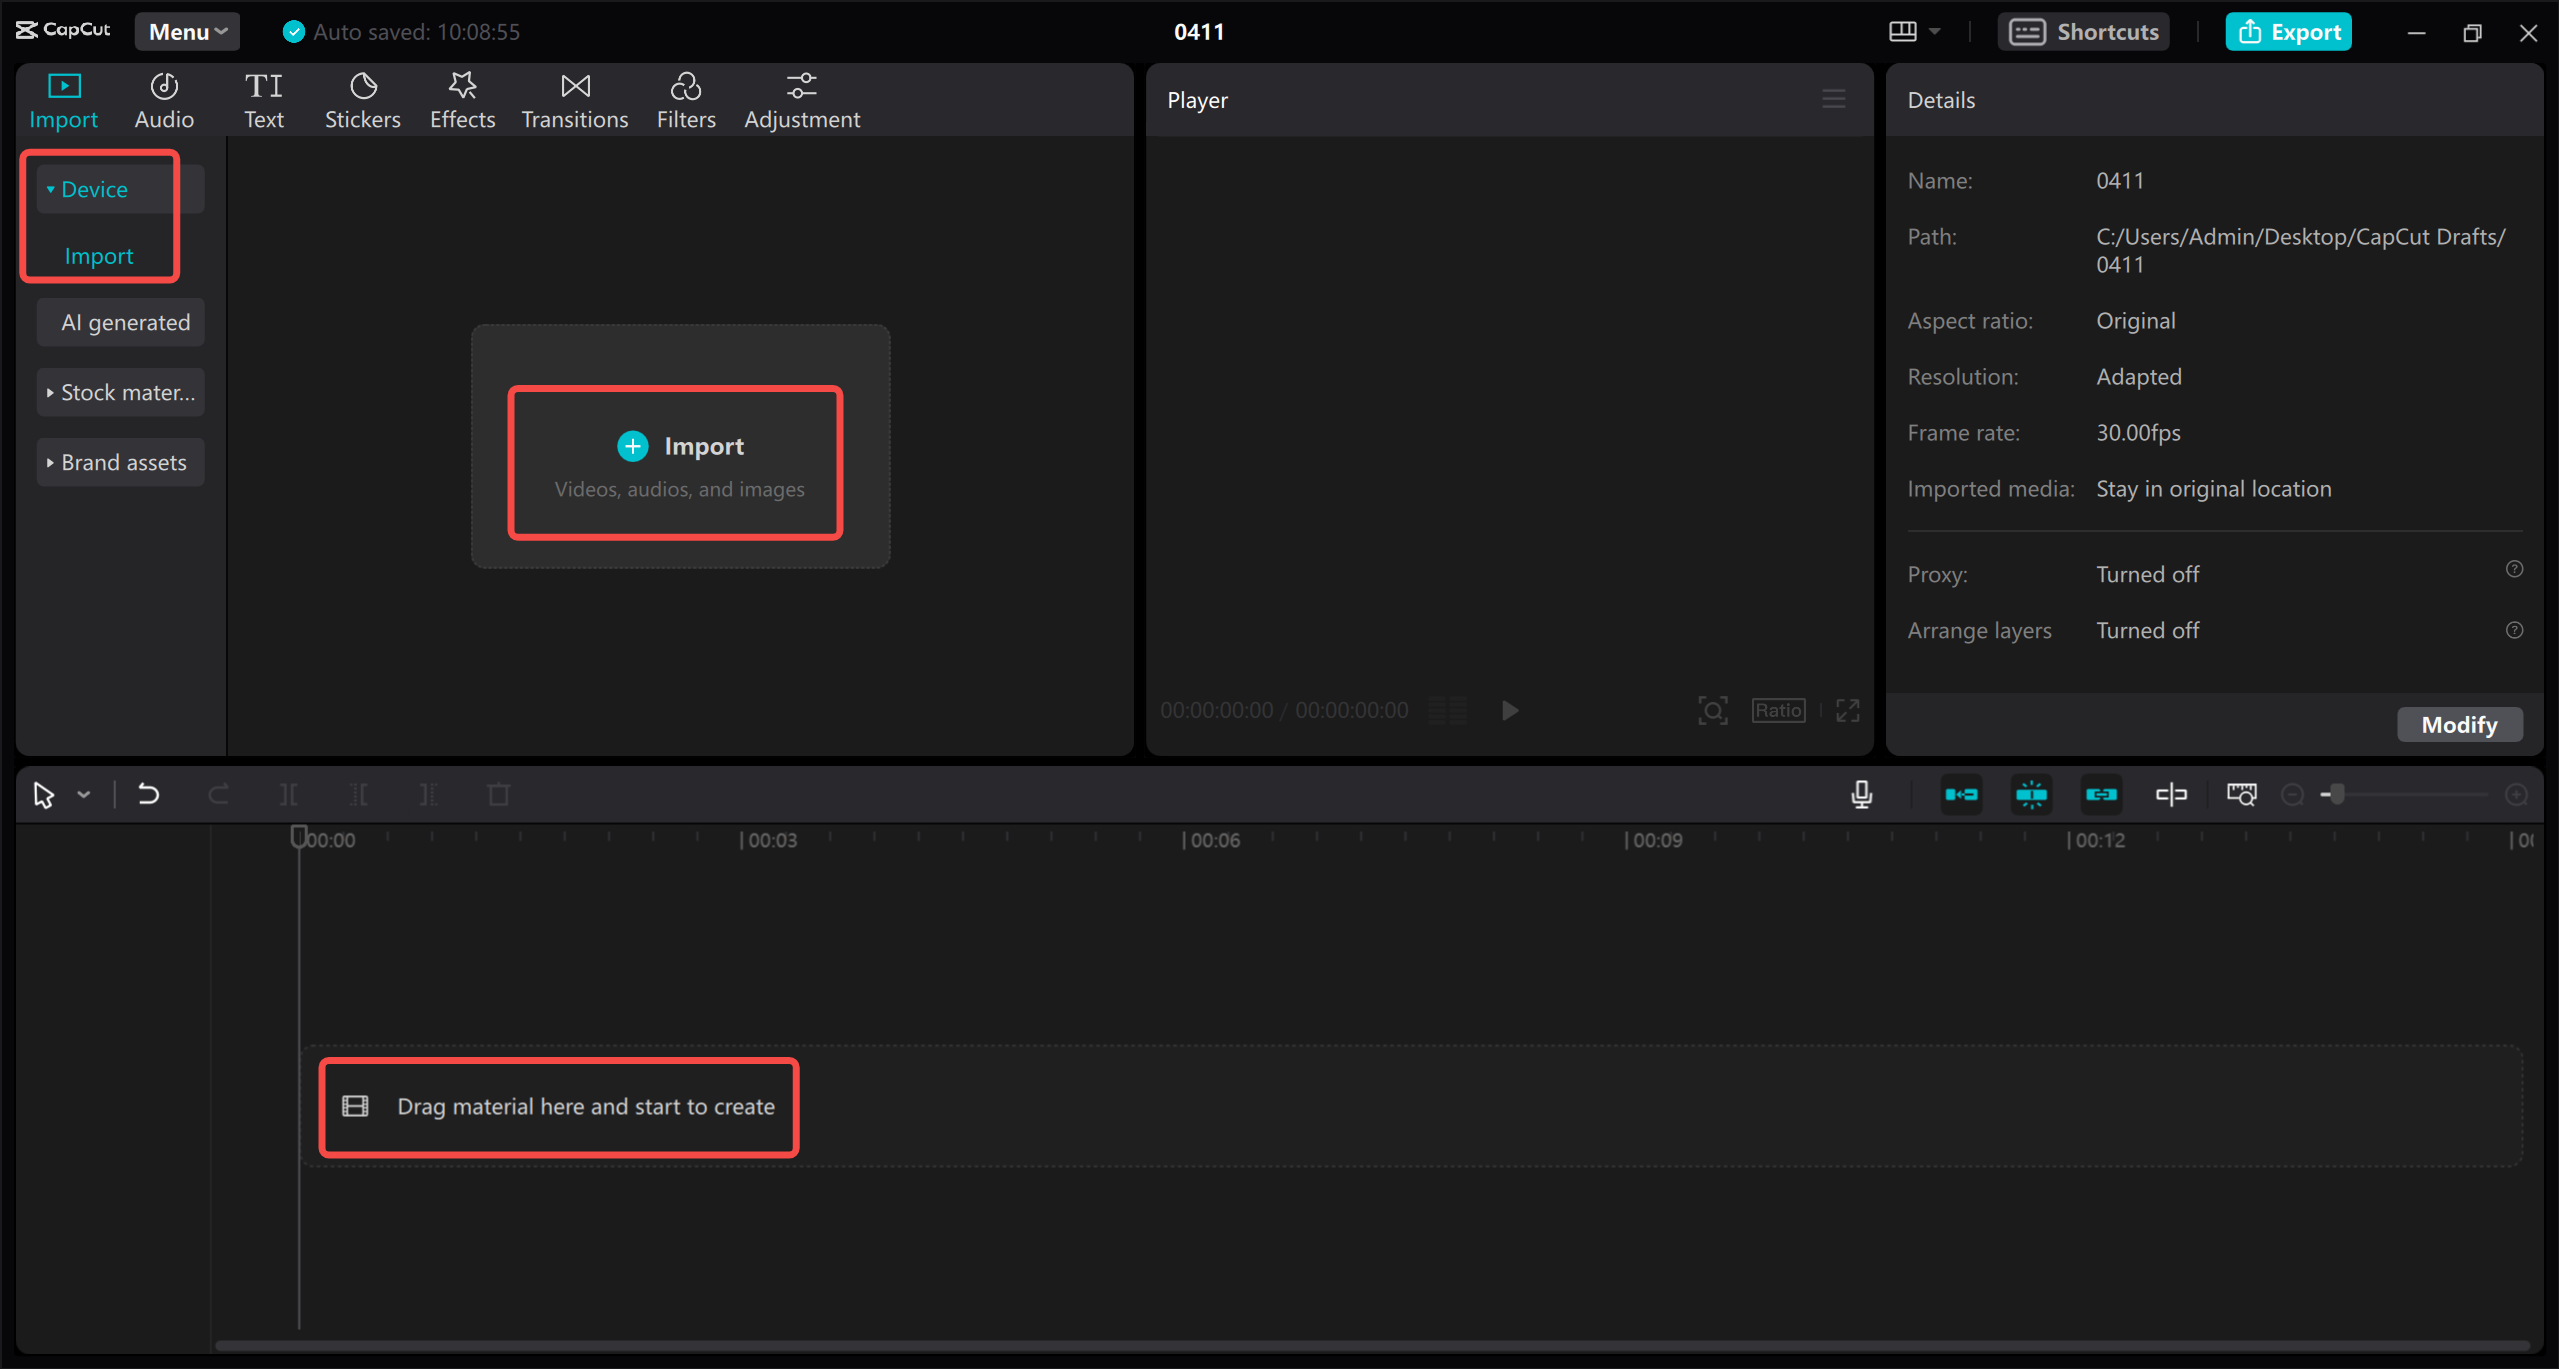Open player zoom options with the magnifier icon
Screen dimensions: 2559x1369
pos(1712,710)
